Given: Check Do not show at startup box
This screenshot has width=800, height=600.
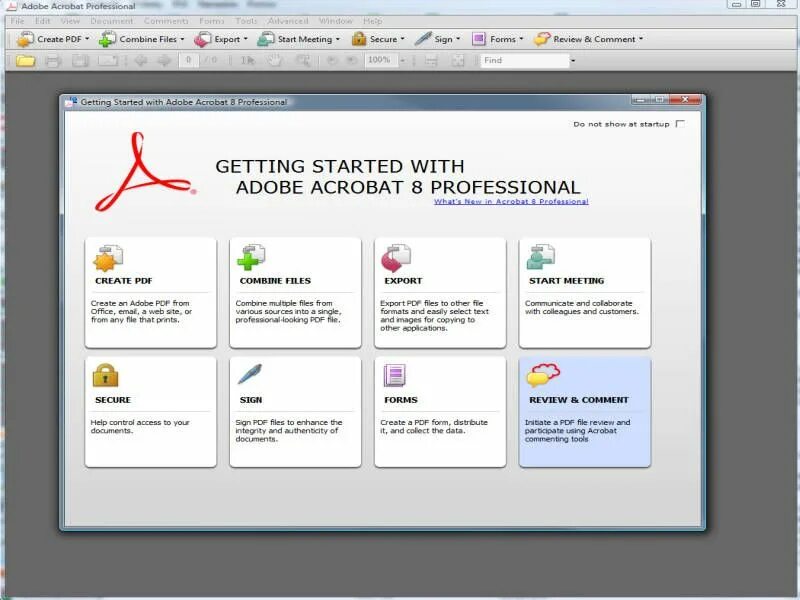Looking at the screenshot, I should [x=680, y=124].
